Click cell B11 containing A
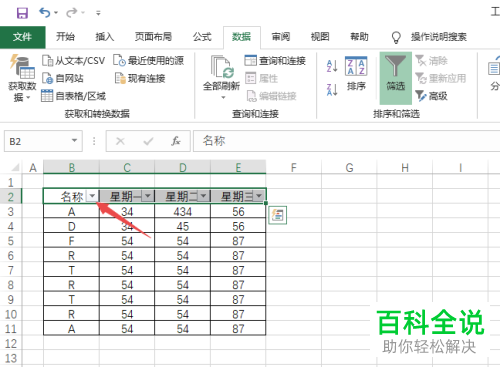500x367 pixels. click(x=71, y=329)
